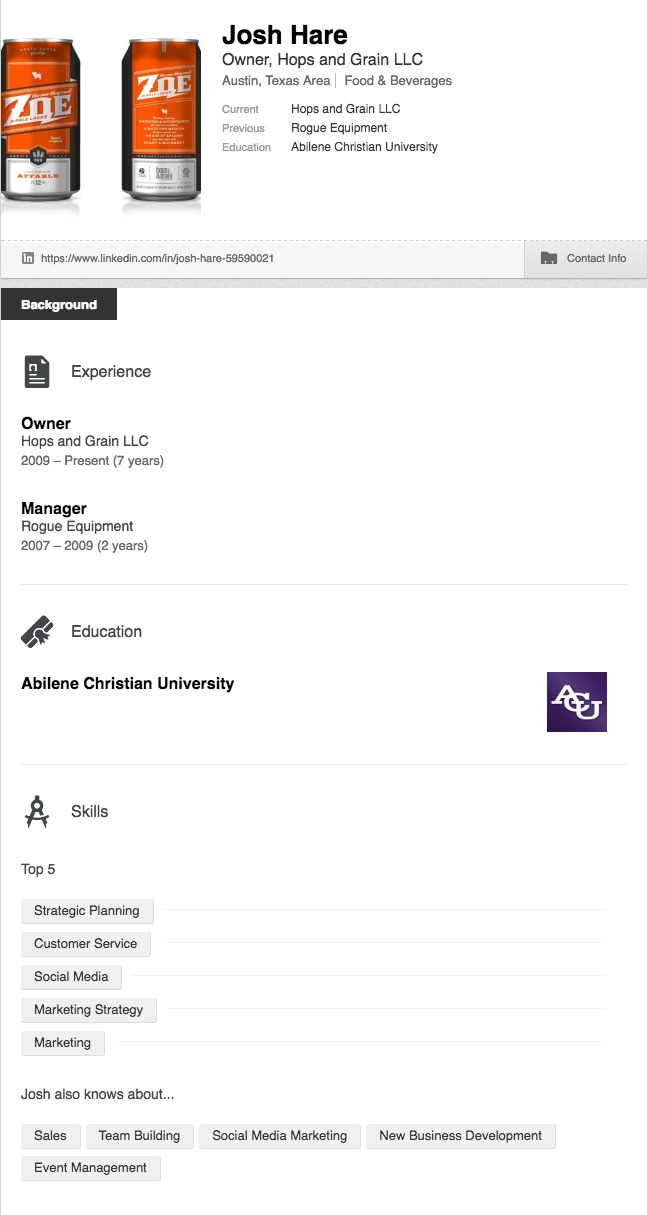Click the LinkedIn logo icon beside profile URL
This screenshot has width=648, height=1215.
(28, 258)
